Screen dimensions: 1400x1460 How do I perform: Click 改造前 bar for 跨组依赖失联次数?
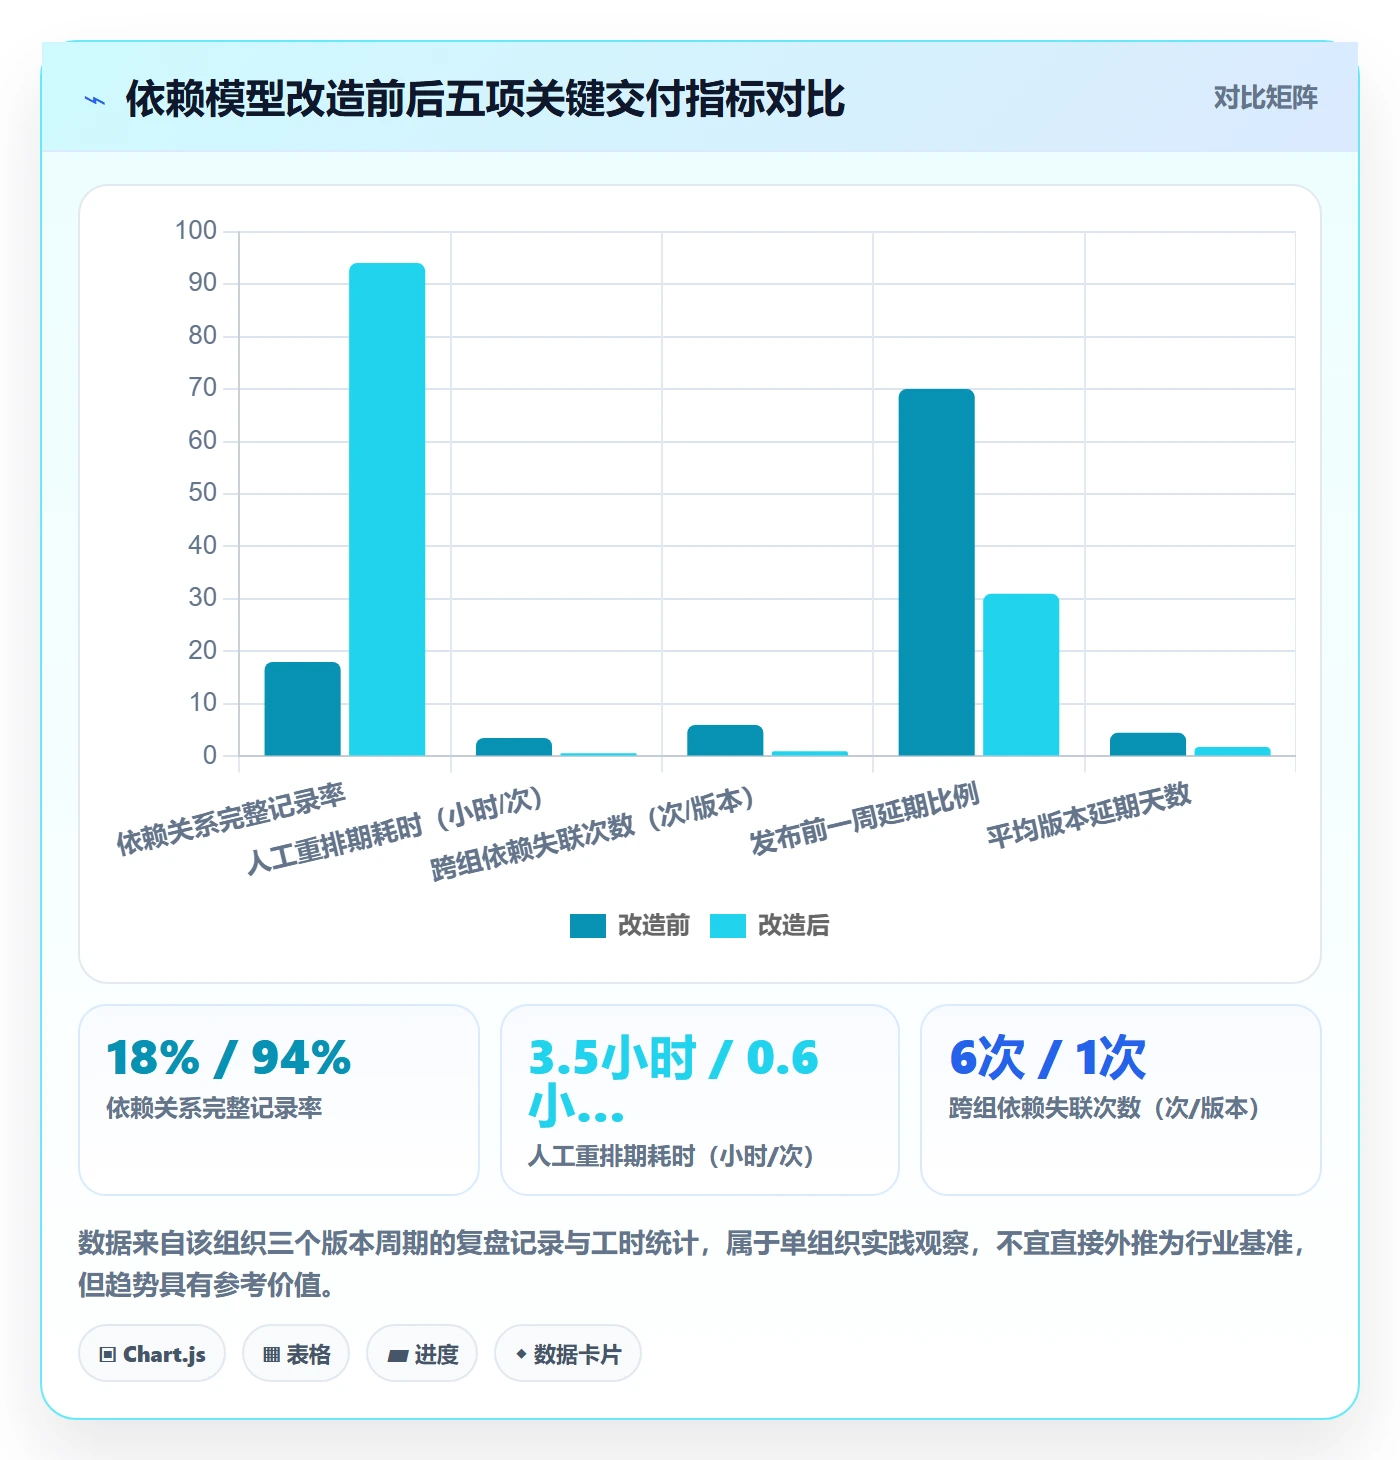(x=725, y=740)
